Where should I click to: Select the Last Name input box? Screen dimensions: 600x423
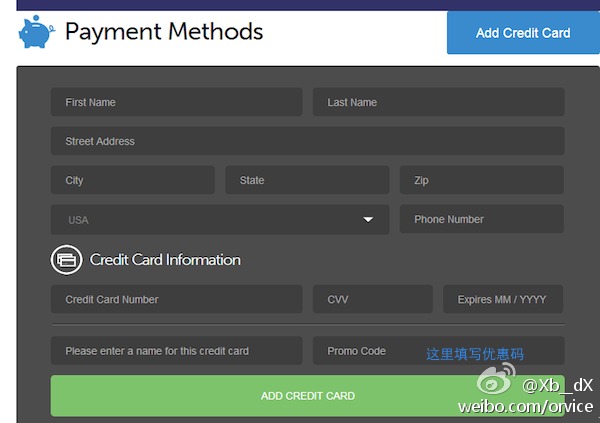pyautogui.click(x=438, y=102)
